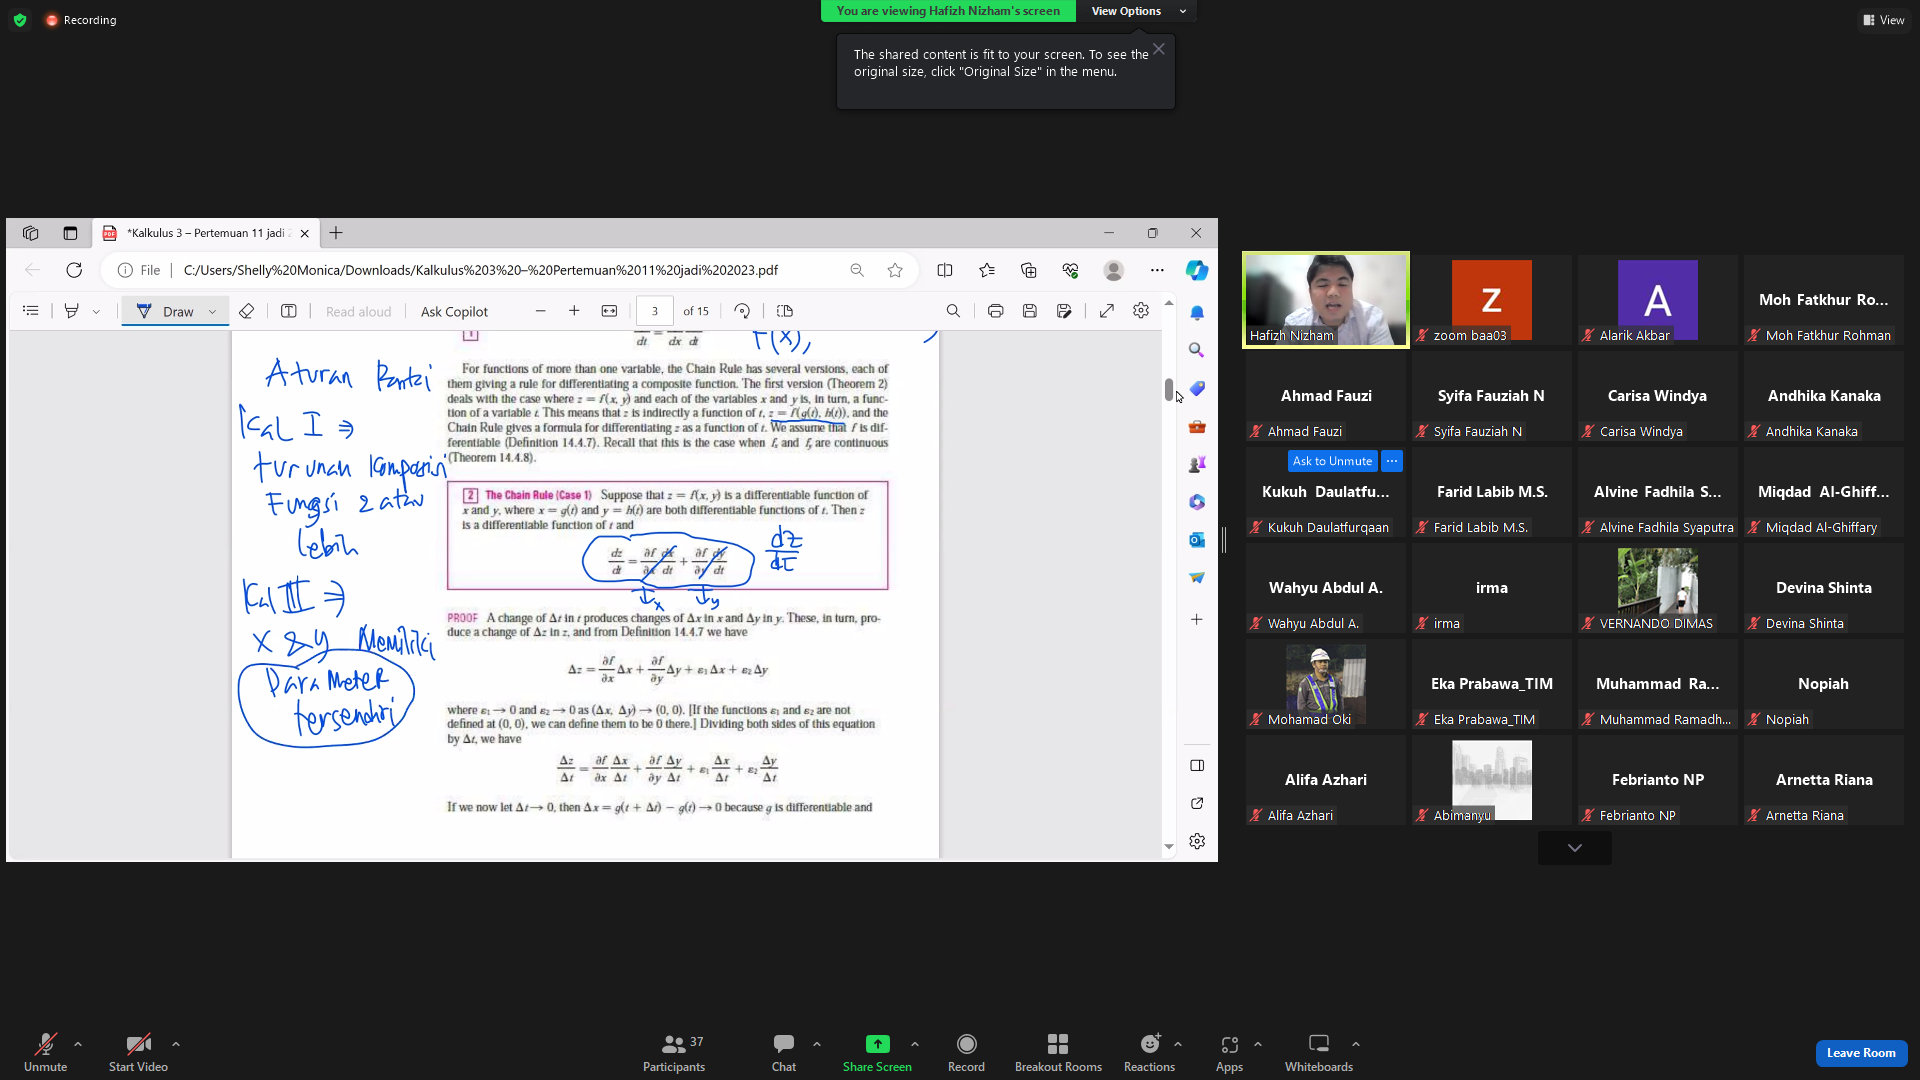Print the PDF
The height and width of the screenshot is (1080, 1920).
tap(995, 311)
